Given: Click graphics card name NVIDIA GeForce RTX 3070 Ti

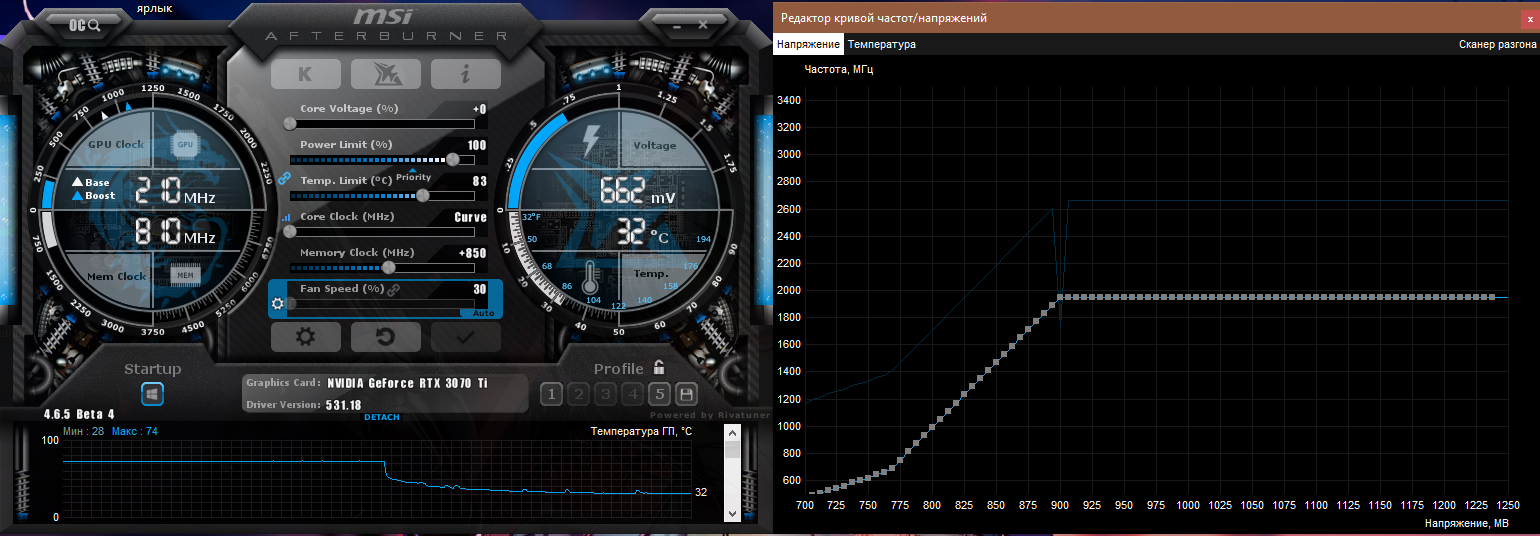Looking at the screenshot, I should [x=408, y=382].
